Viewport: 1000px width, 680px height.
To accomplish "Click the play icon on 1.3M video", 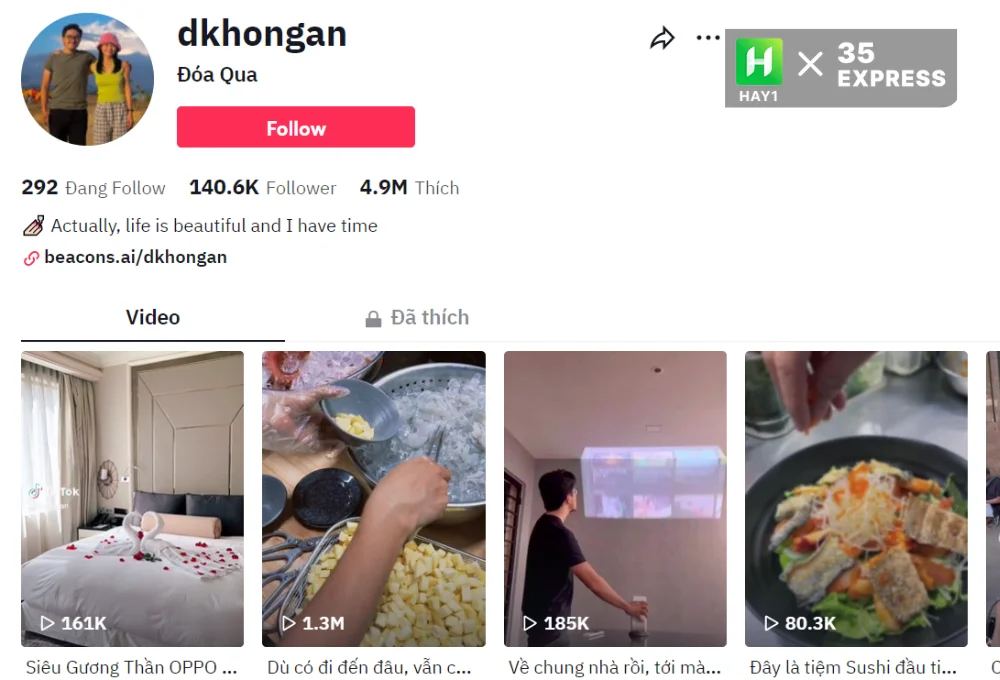I will coord(289,623).
